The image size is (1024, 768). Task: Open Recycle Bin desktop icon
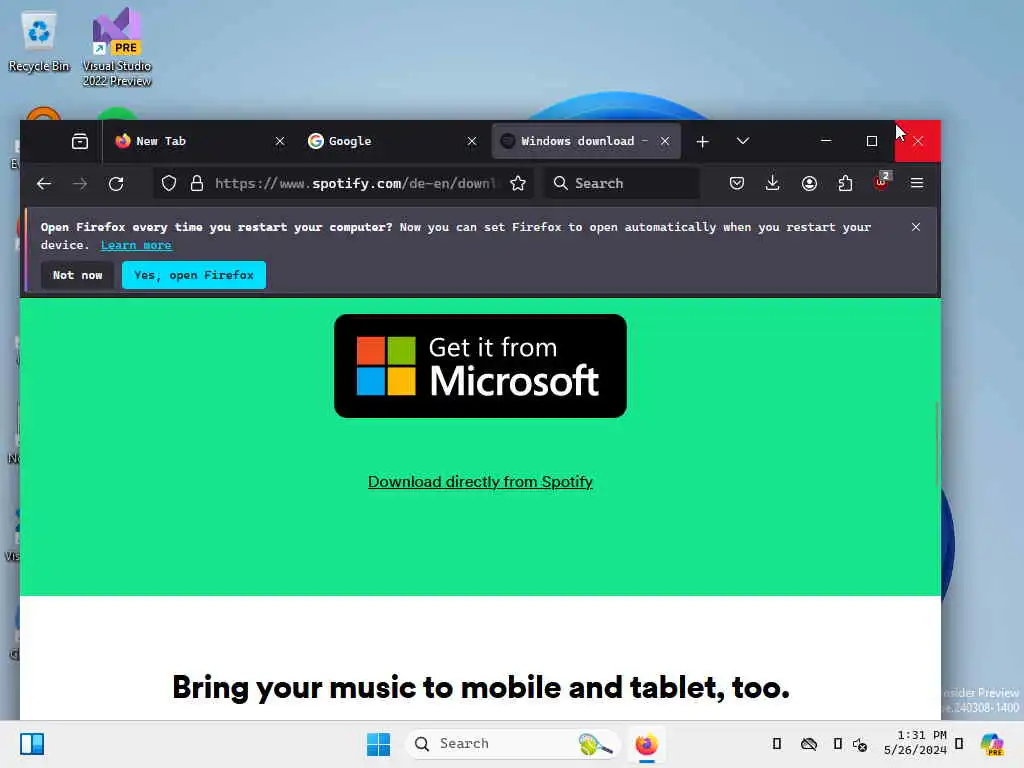pos(39,41)
